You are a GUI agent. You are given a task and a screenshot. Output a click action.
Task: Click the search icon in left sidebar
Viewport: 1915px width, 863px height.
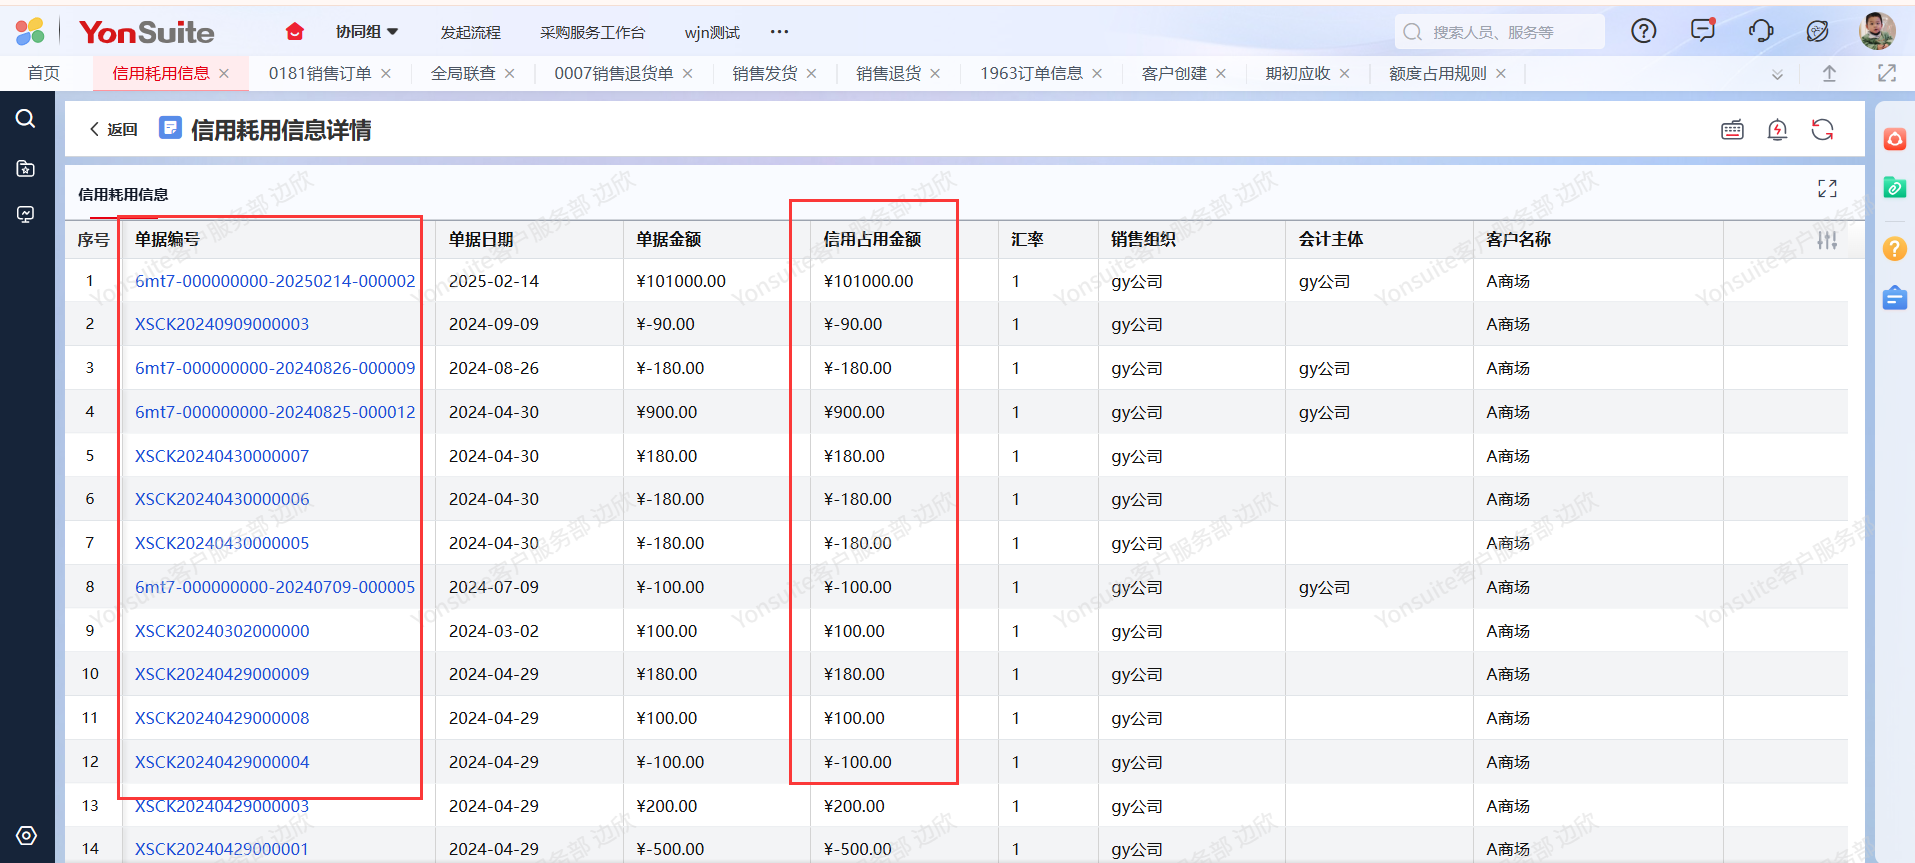(x=26, y=119)
